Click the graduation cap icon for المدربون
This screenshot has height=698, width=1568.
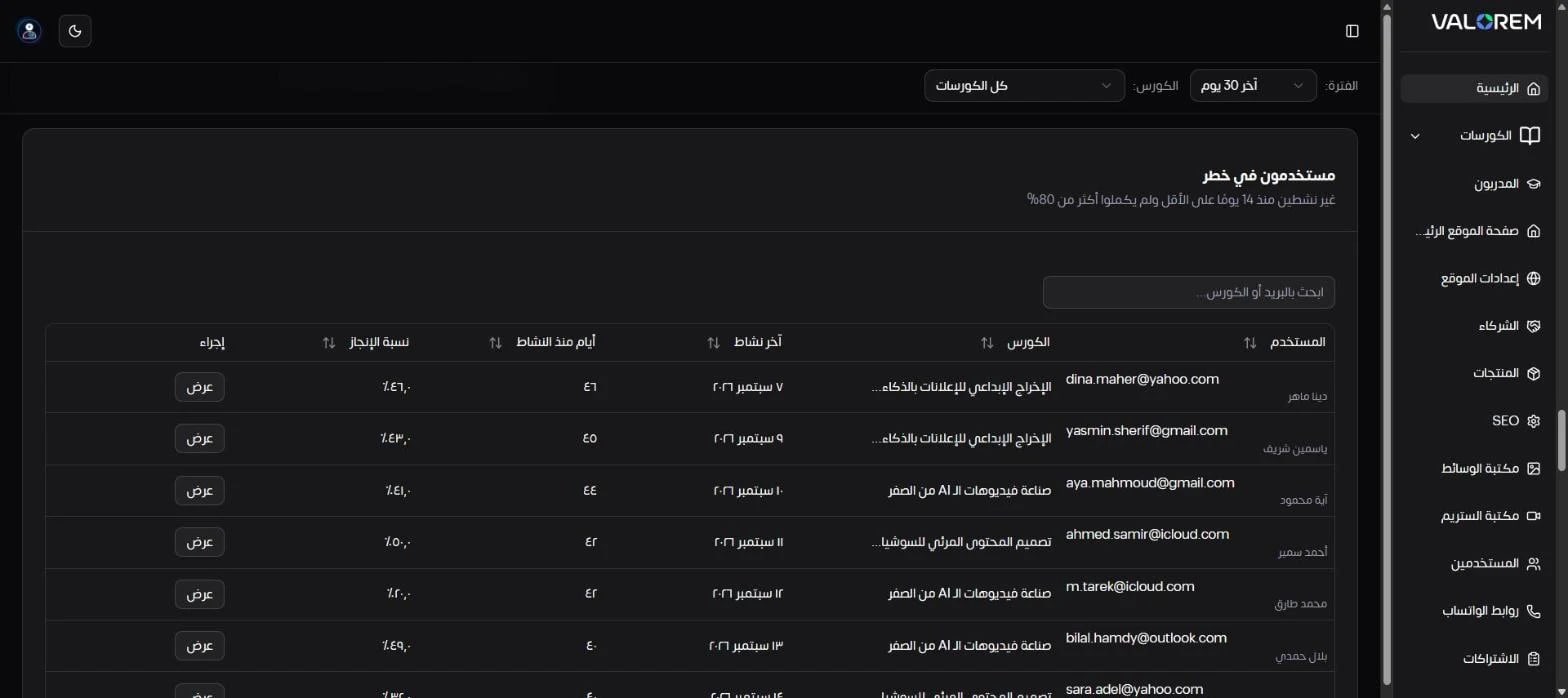(x=1534, y=183)
